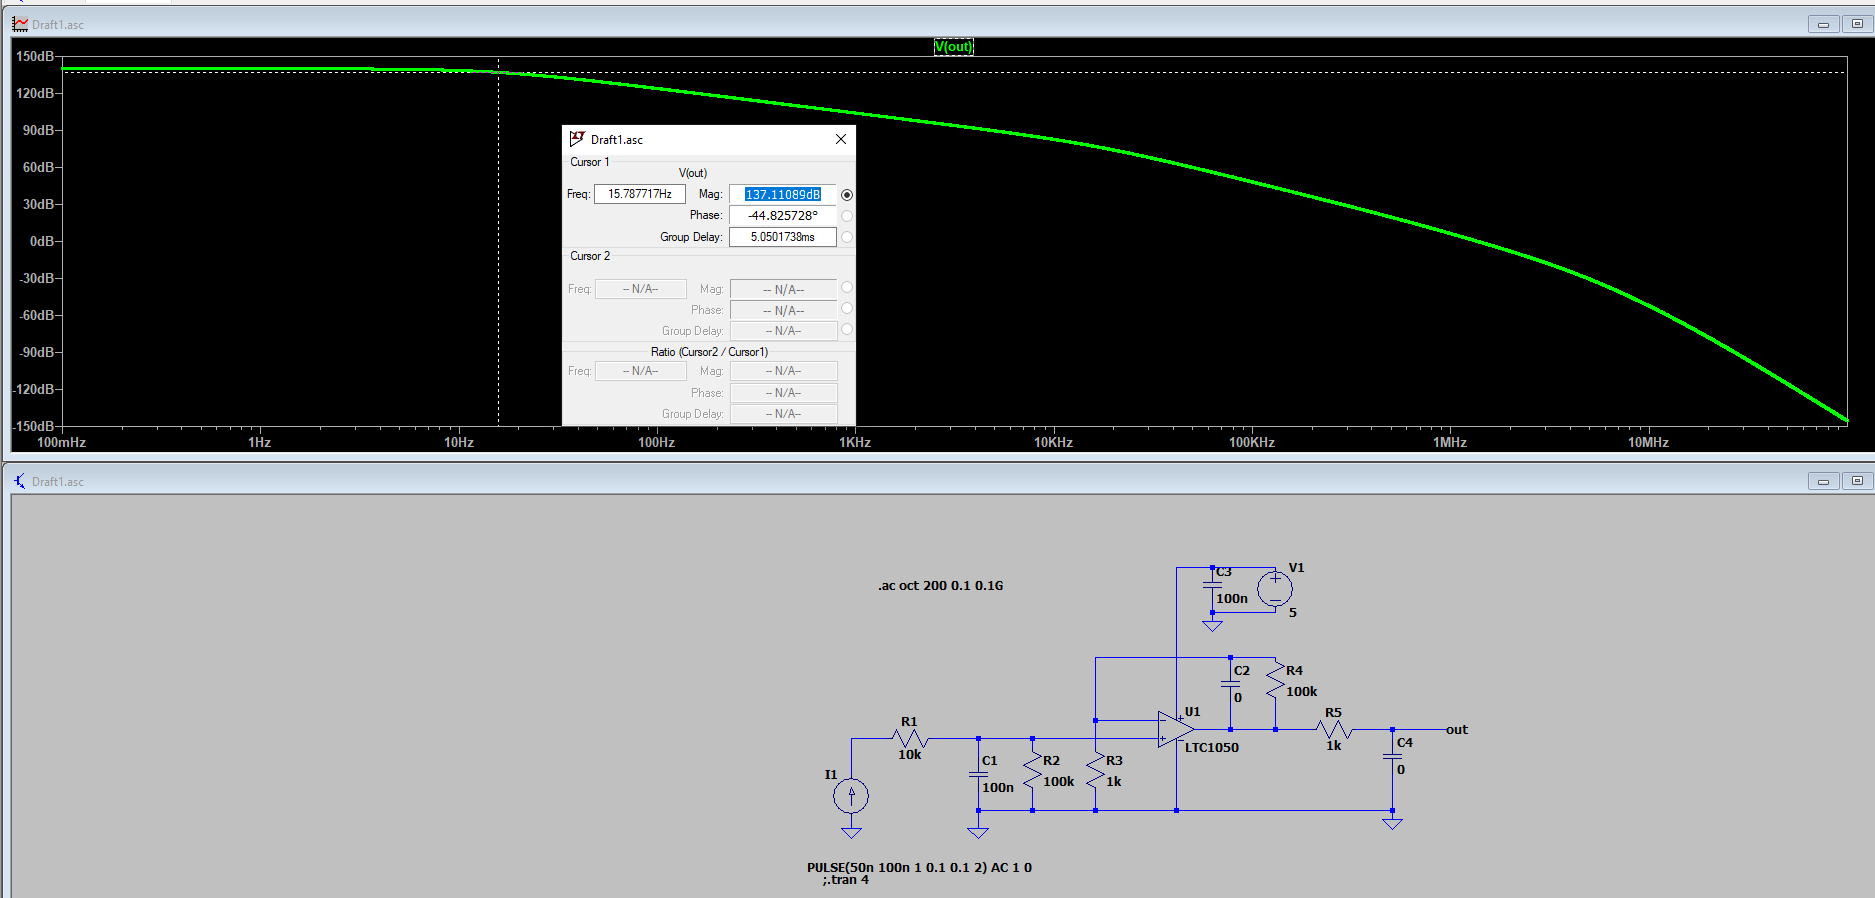Click the out net label
Screen dimensions: 1875x898
coord(1457,730)
